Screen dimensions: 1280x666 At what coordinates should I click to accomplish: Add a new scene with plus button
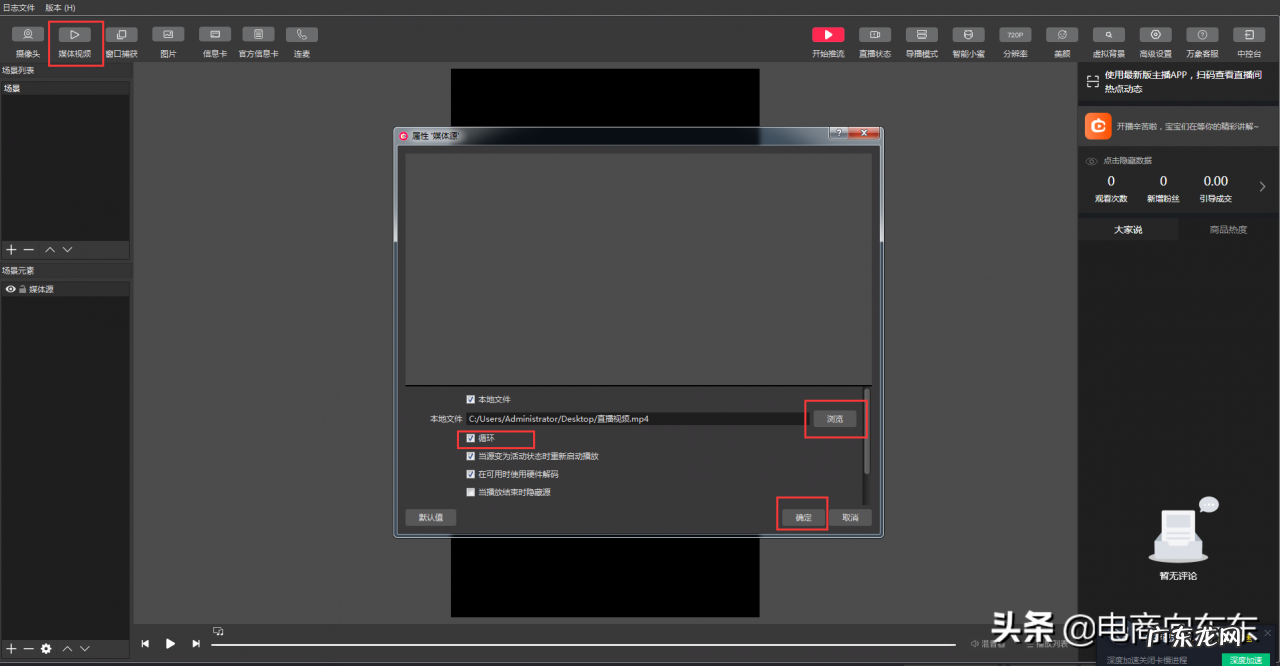(x=12, y=250)
